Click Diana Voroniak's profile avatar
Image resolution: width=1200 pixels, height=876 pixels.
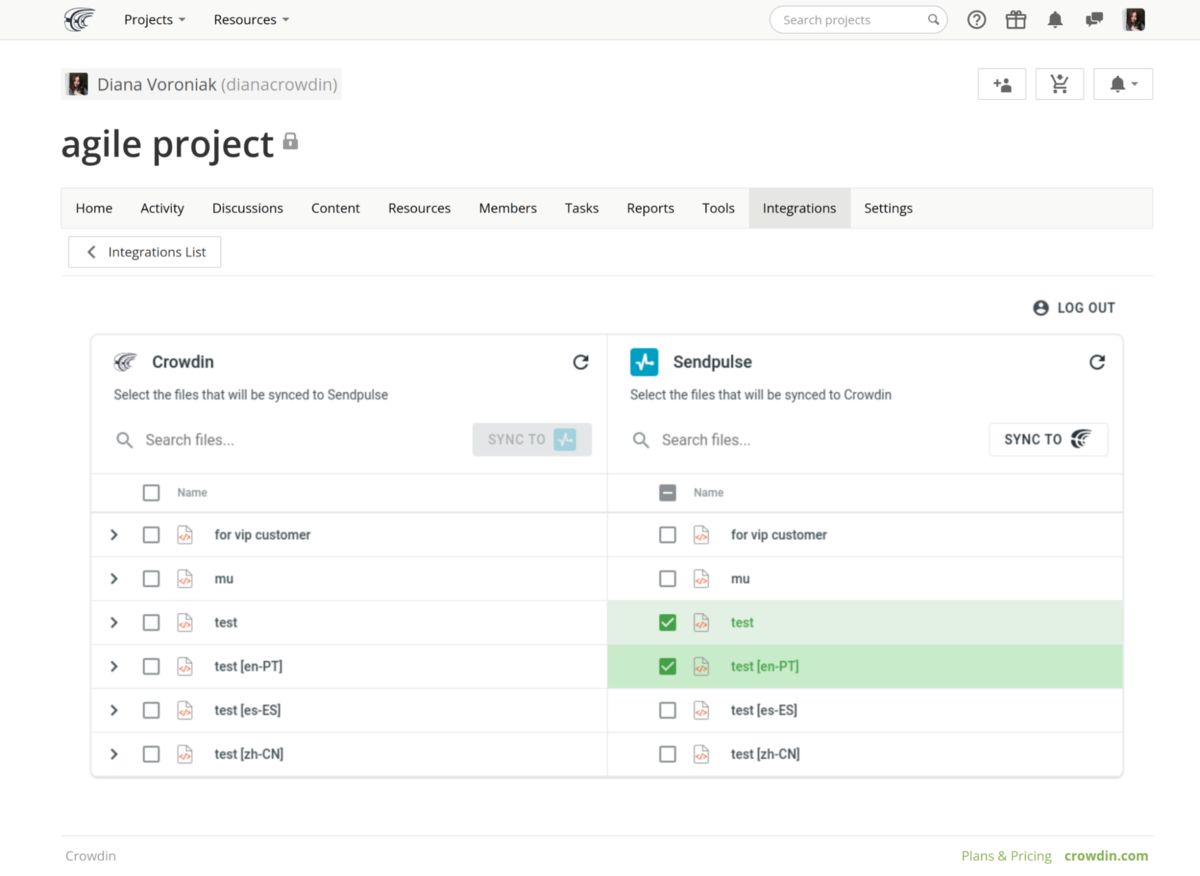click(78, 85)
